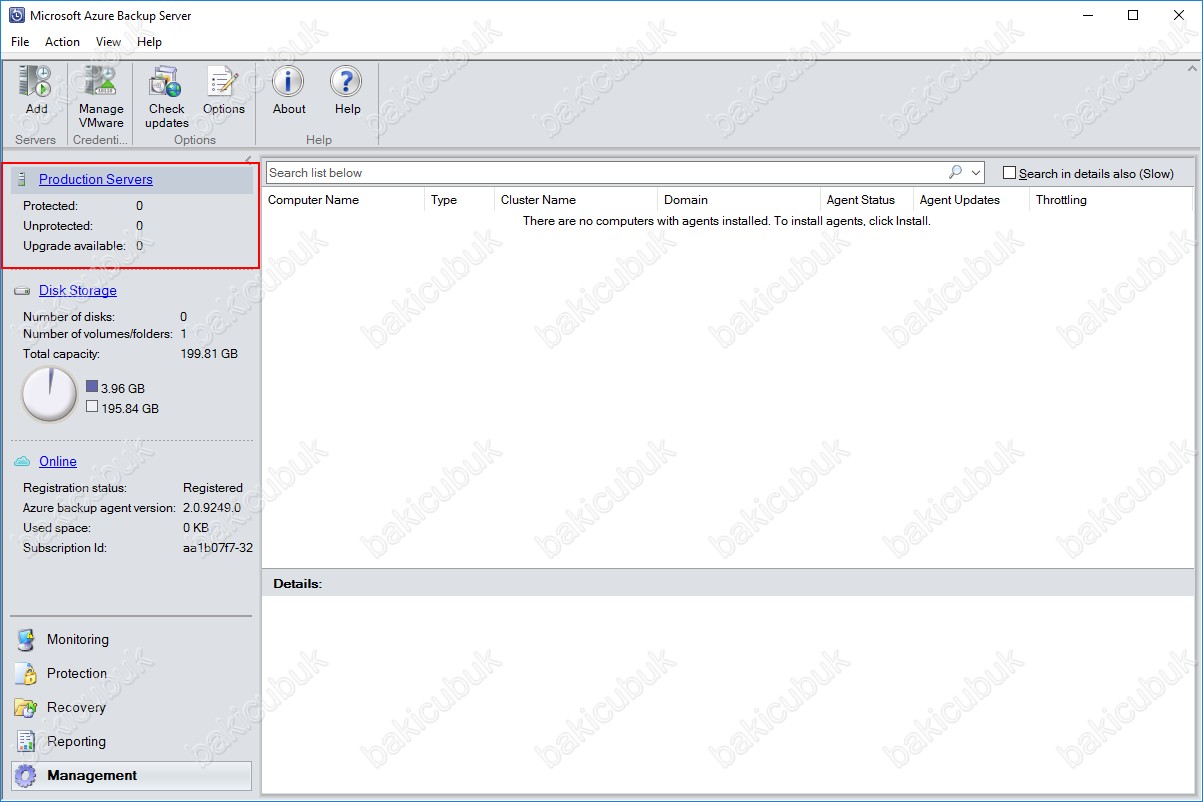This screenshot has height=802, width=1203.
Task: Sort by Computer Name column header
Action: click(x=344, y=200)
